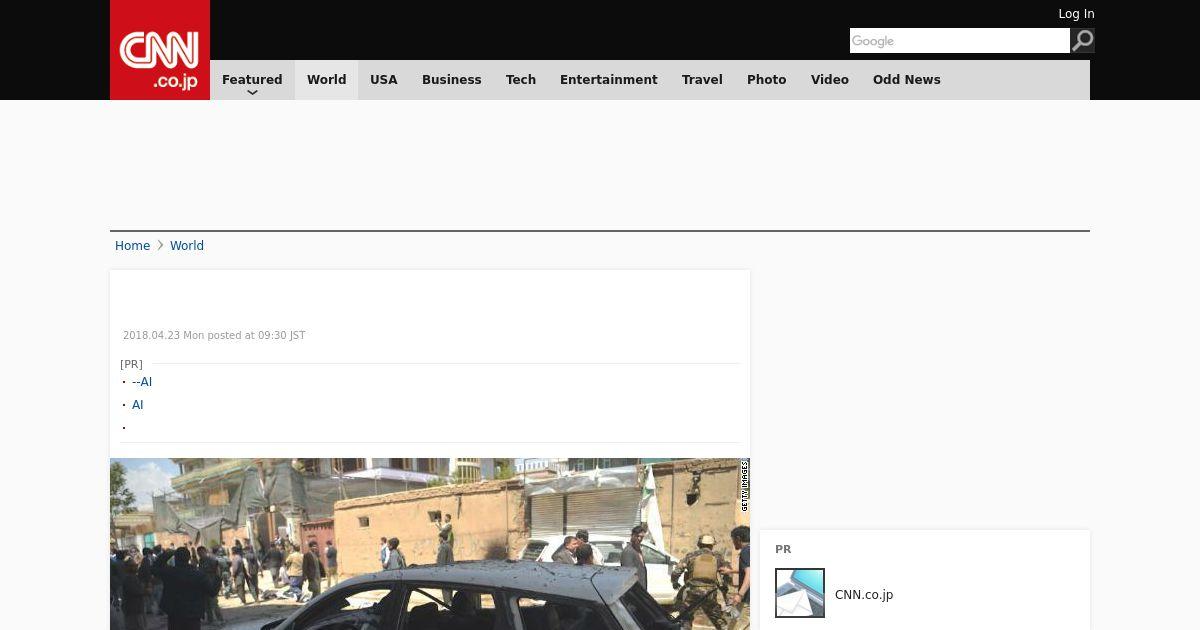Screen dimensions: 1200x630
Task: Open the "AI" PR link
Action: (138, 405)
